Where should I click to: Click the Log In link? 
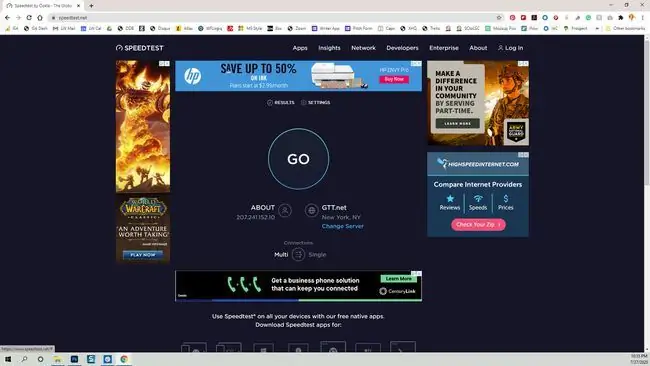pyautogui.click(x=510, y=48)
